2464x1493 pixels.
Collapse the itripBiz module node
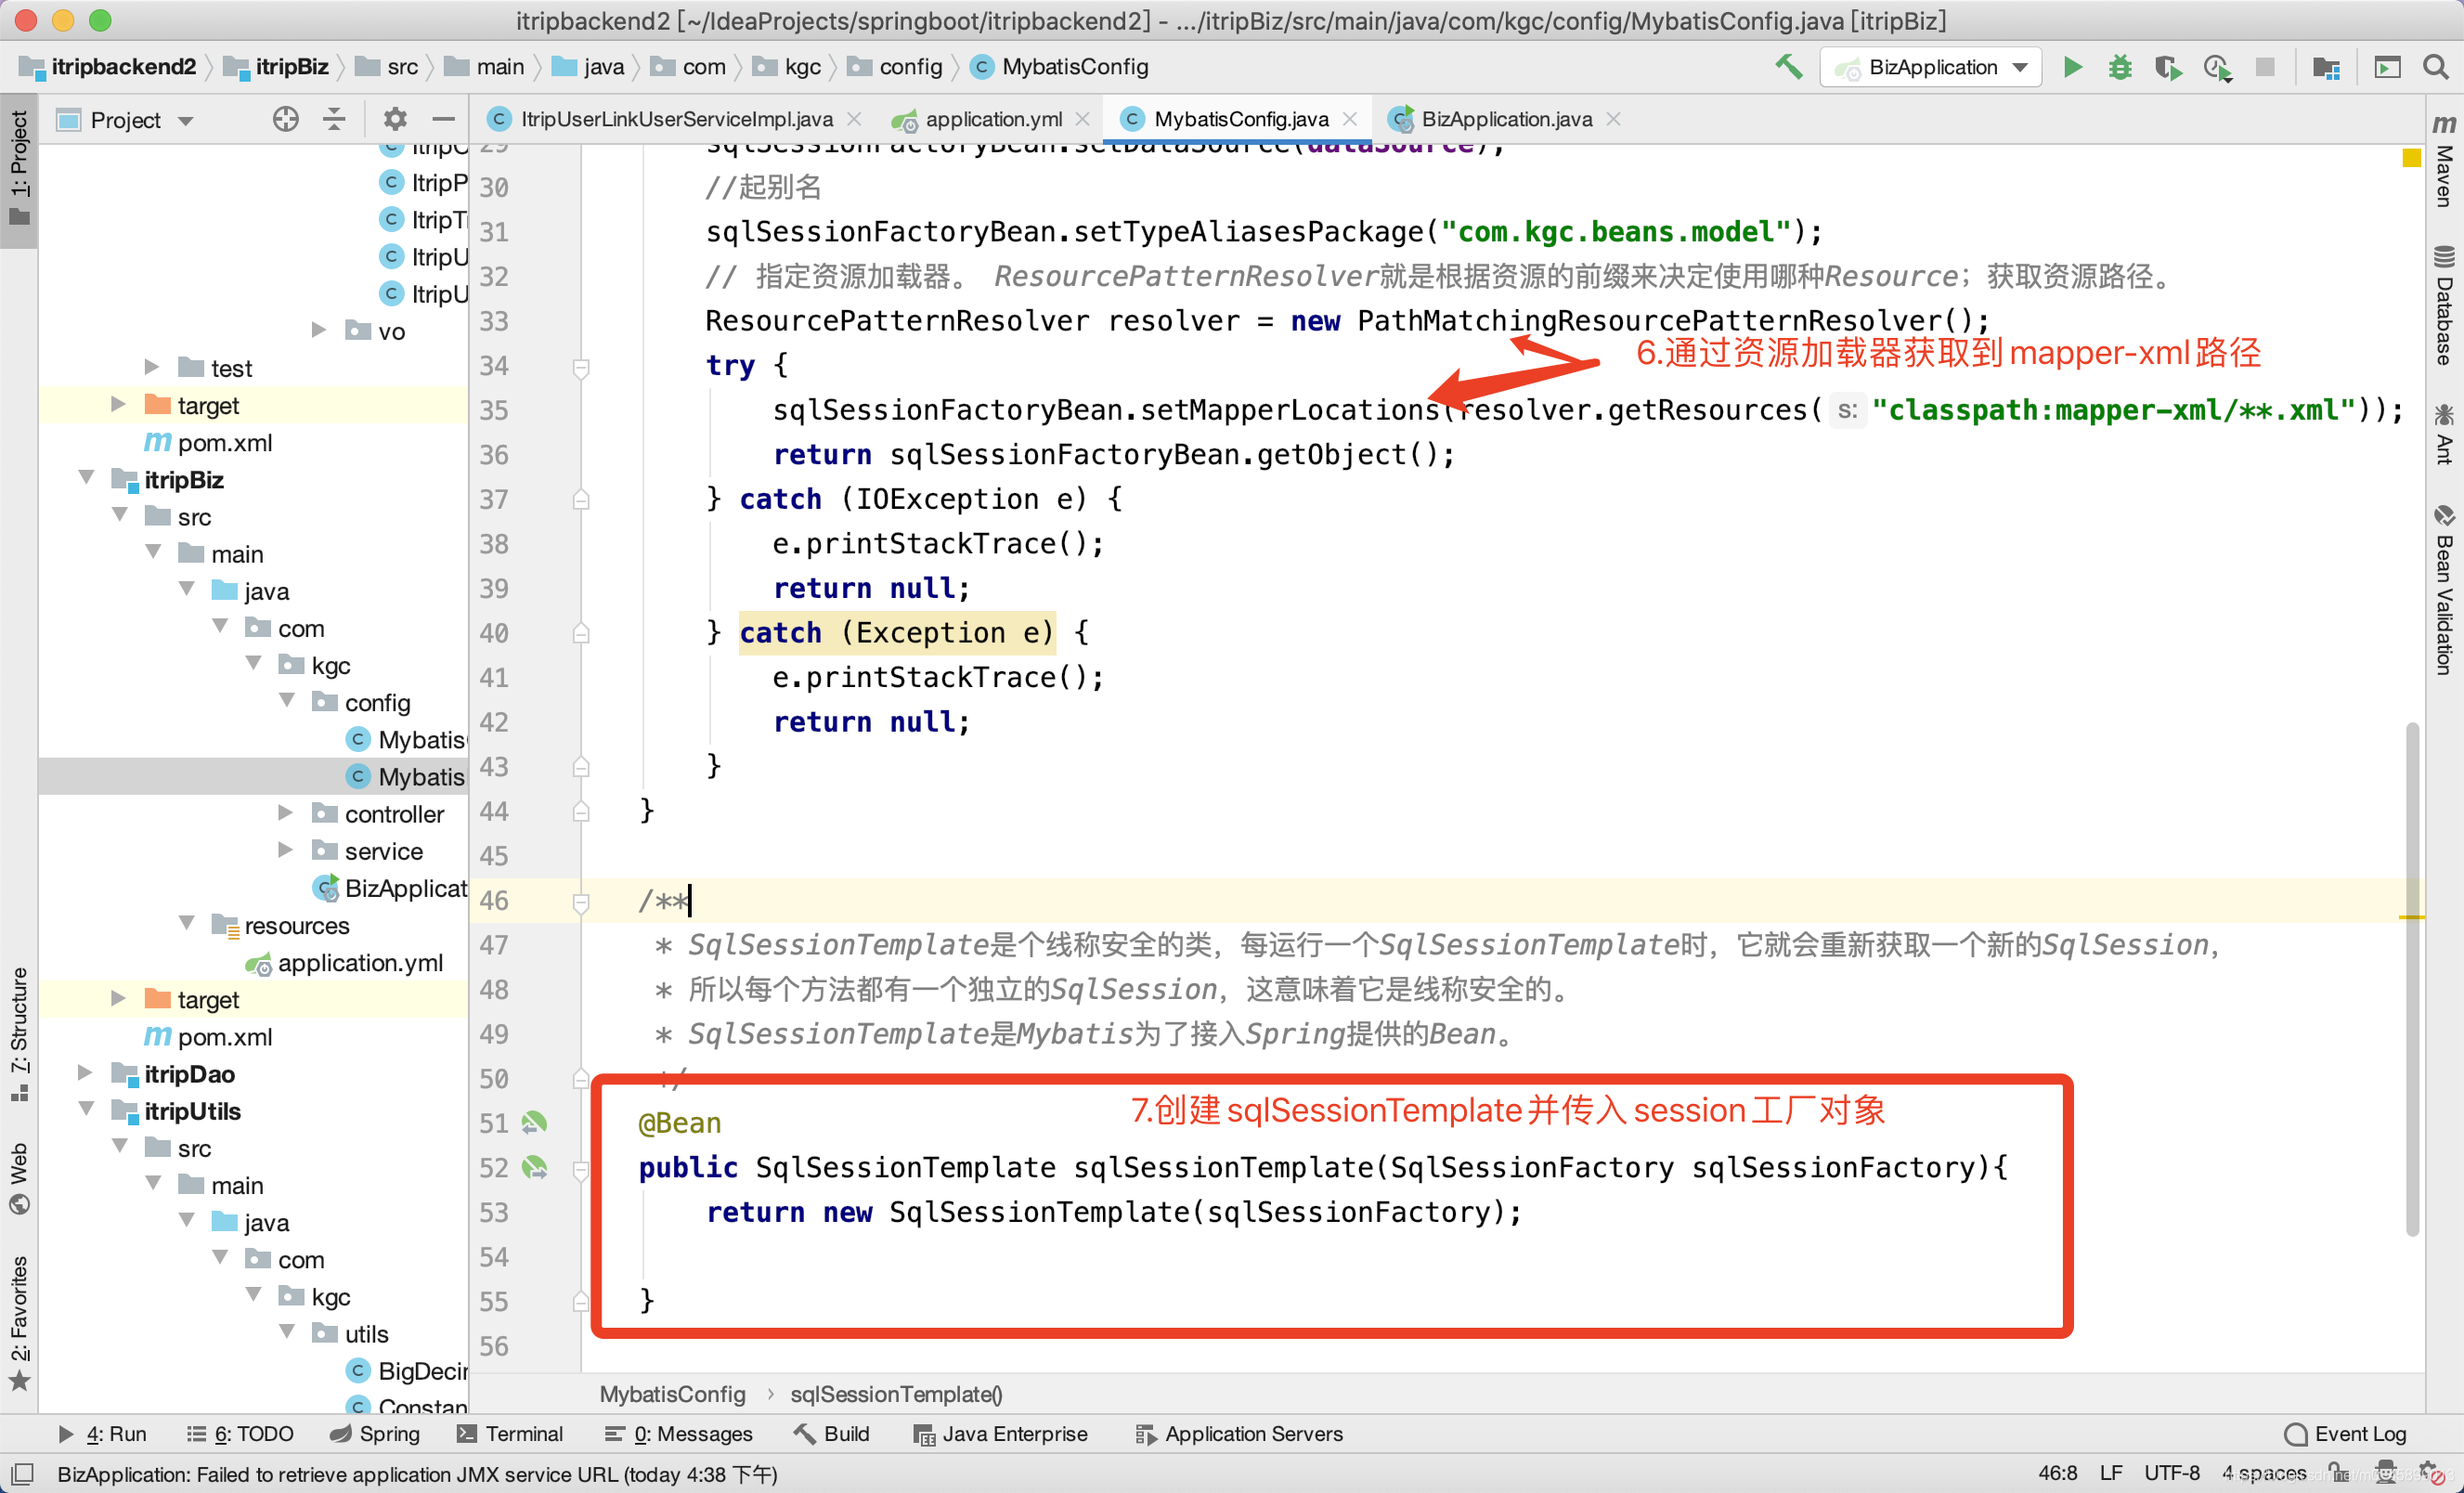point(86,479)
